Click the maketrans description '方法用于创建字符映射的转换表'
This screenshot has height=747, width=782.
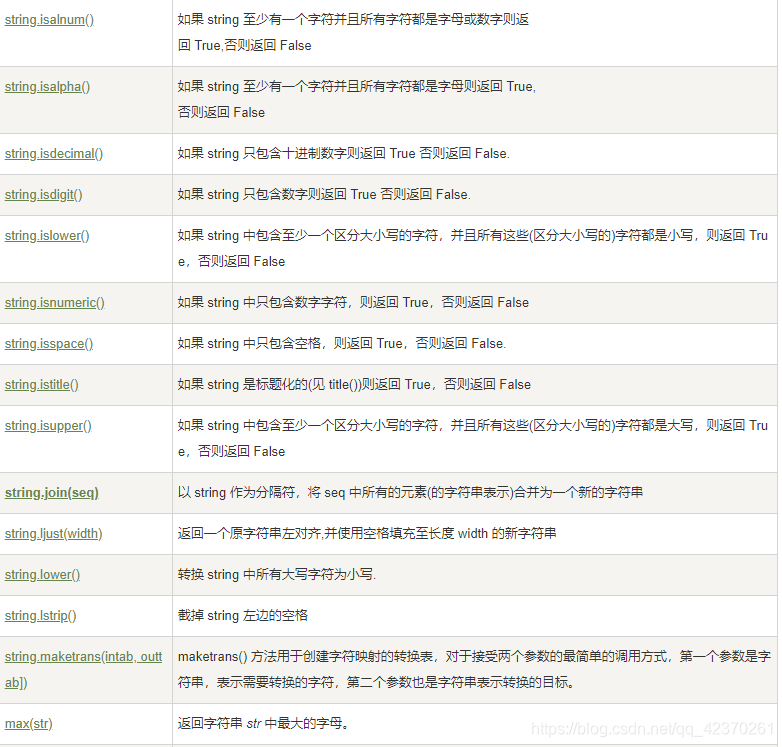(474, 670)
